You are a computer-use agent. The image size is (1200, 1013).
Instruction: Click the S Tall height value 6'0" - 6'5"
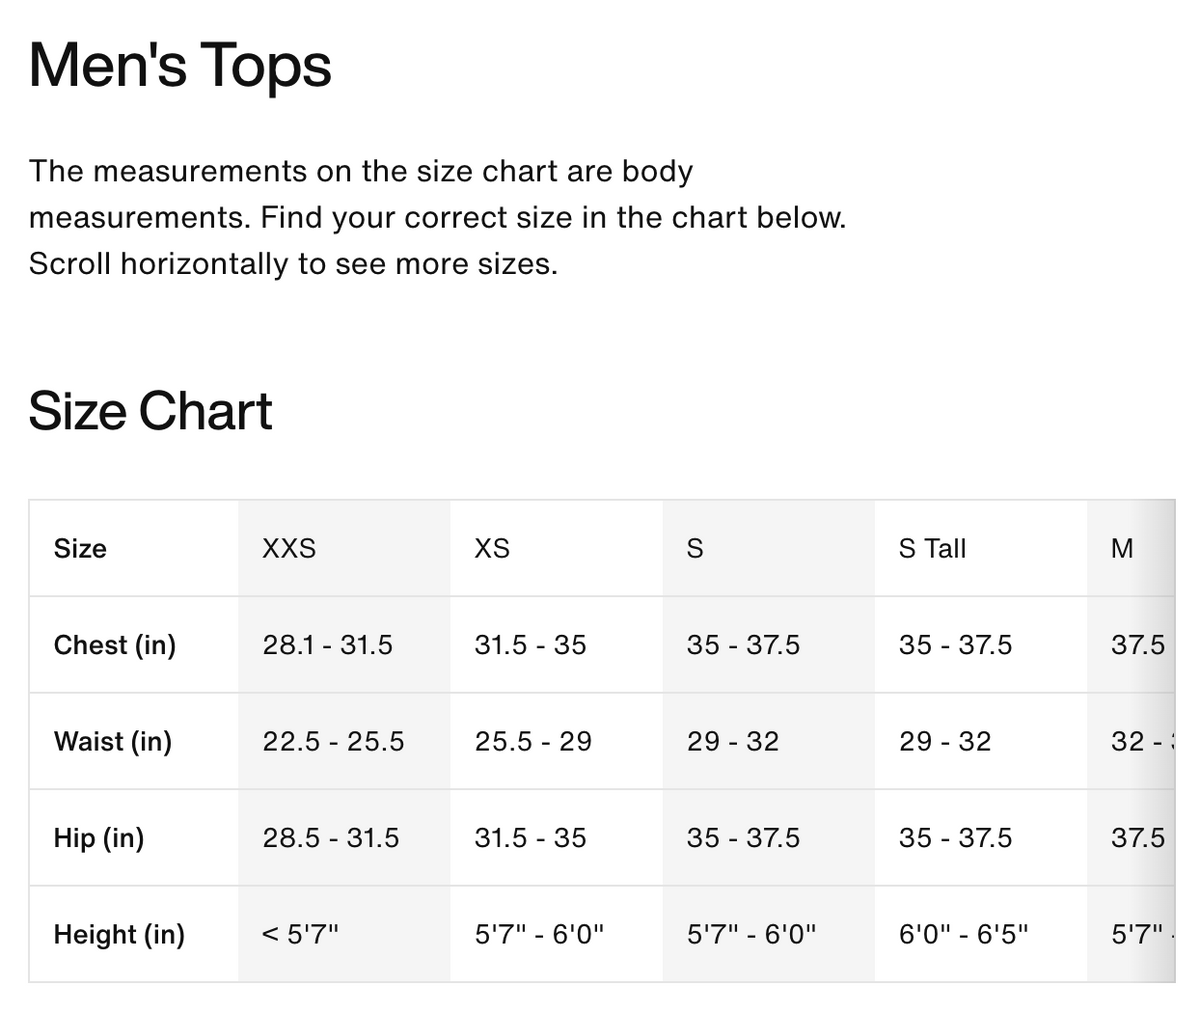tap(964, 934)
